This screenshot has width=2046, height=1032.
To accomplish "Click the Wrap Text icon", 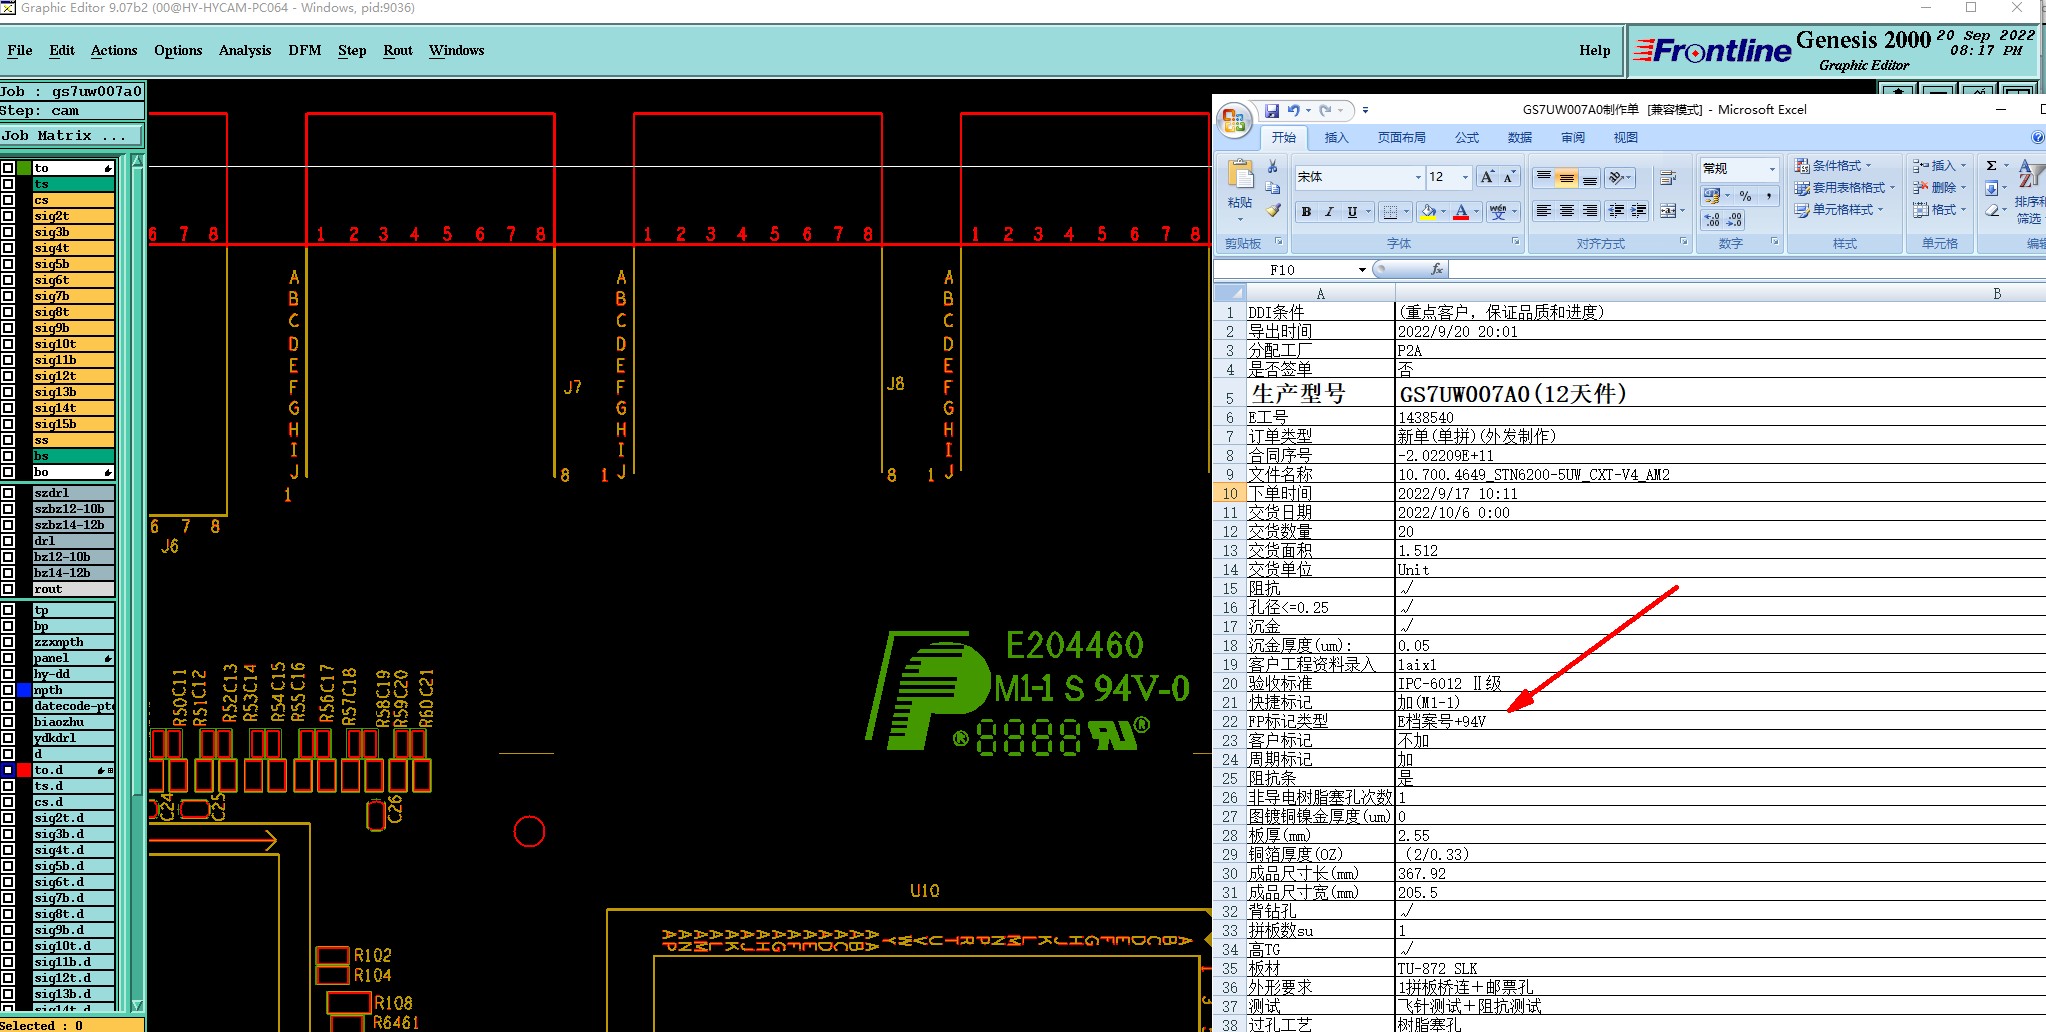I will pos(1668,178).
